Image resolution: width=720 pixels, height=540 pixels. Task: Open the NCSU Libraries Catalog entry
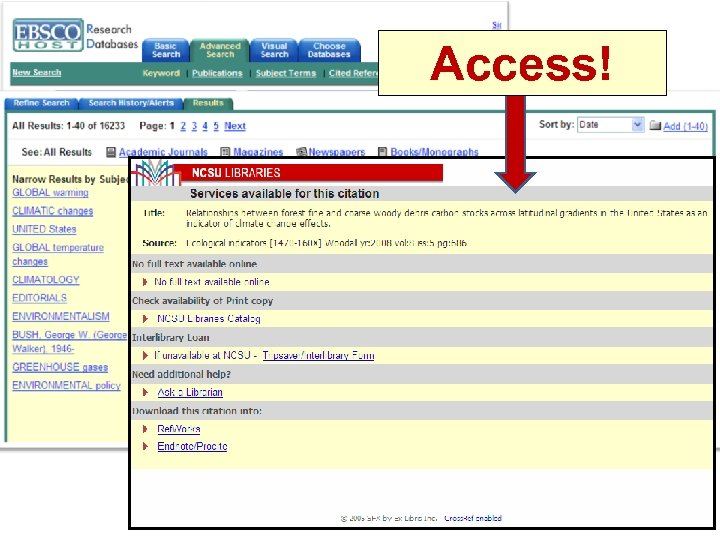point(209,319)
